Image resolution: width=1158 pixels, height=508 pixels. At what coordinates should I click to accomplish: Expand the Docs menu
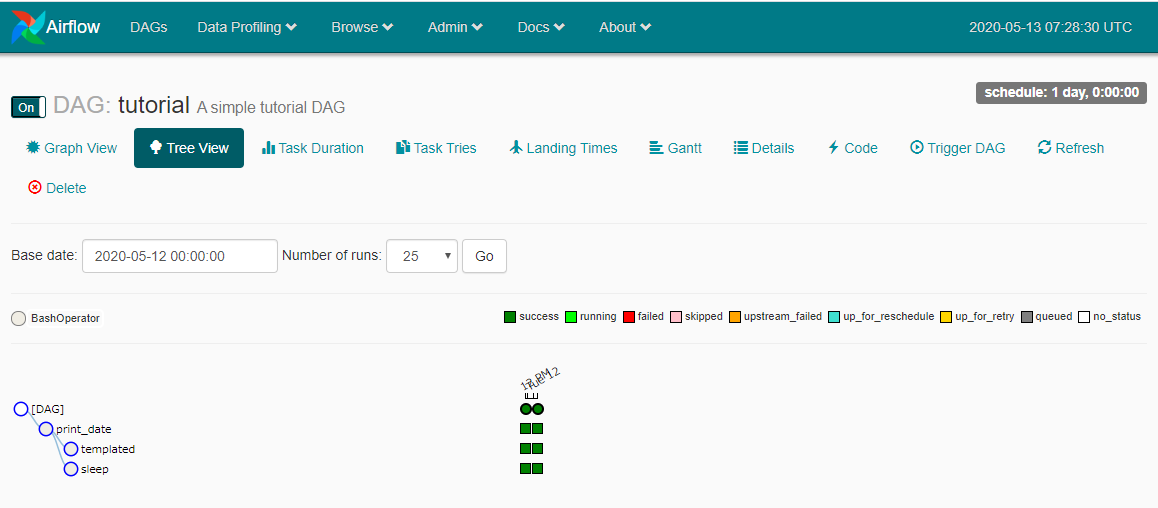pyautogui.click(x=541, y=27)
